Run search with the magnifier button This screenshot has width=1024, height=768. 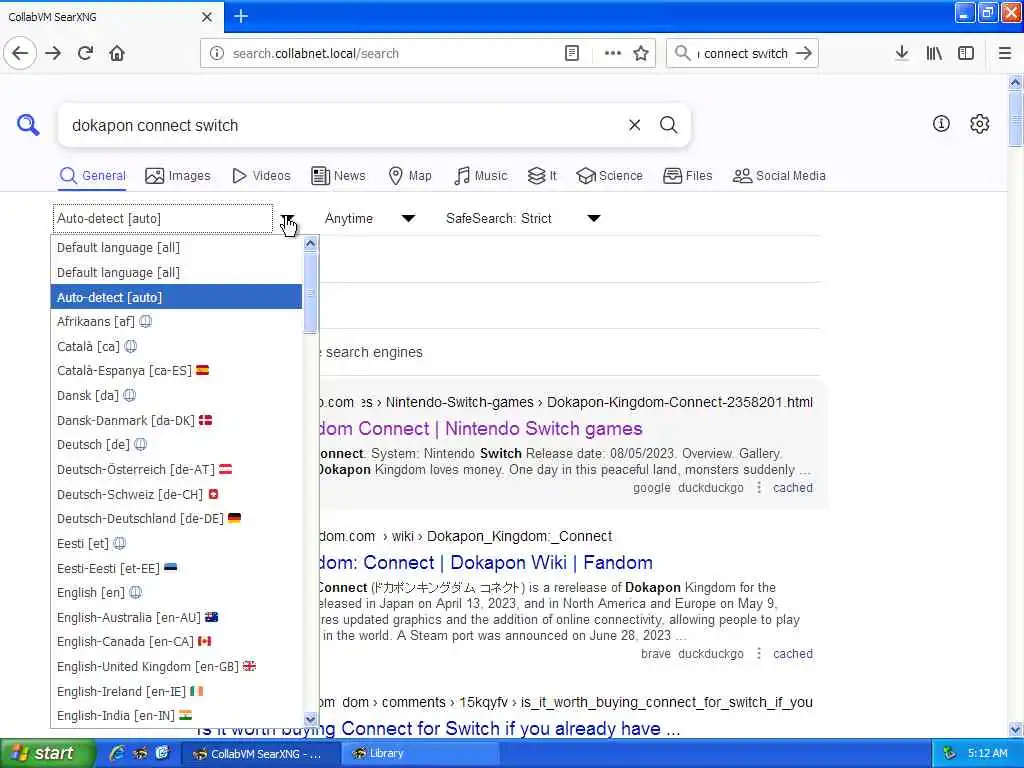click(668, 125)
